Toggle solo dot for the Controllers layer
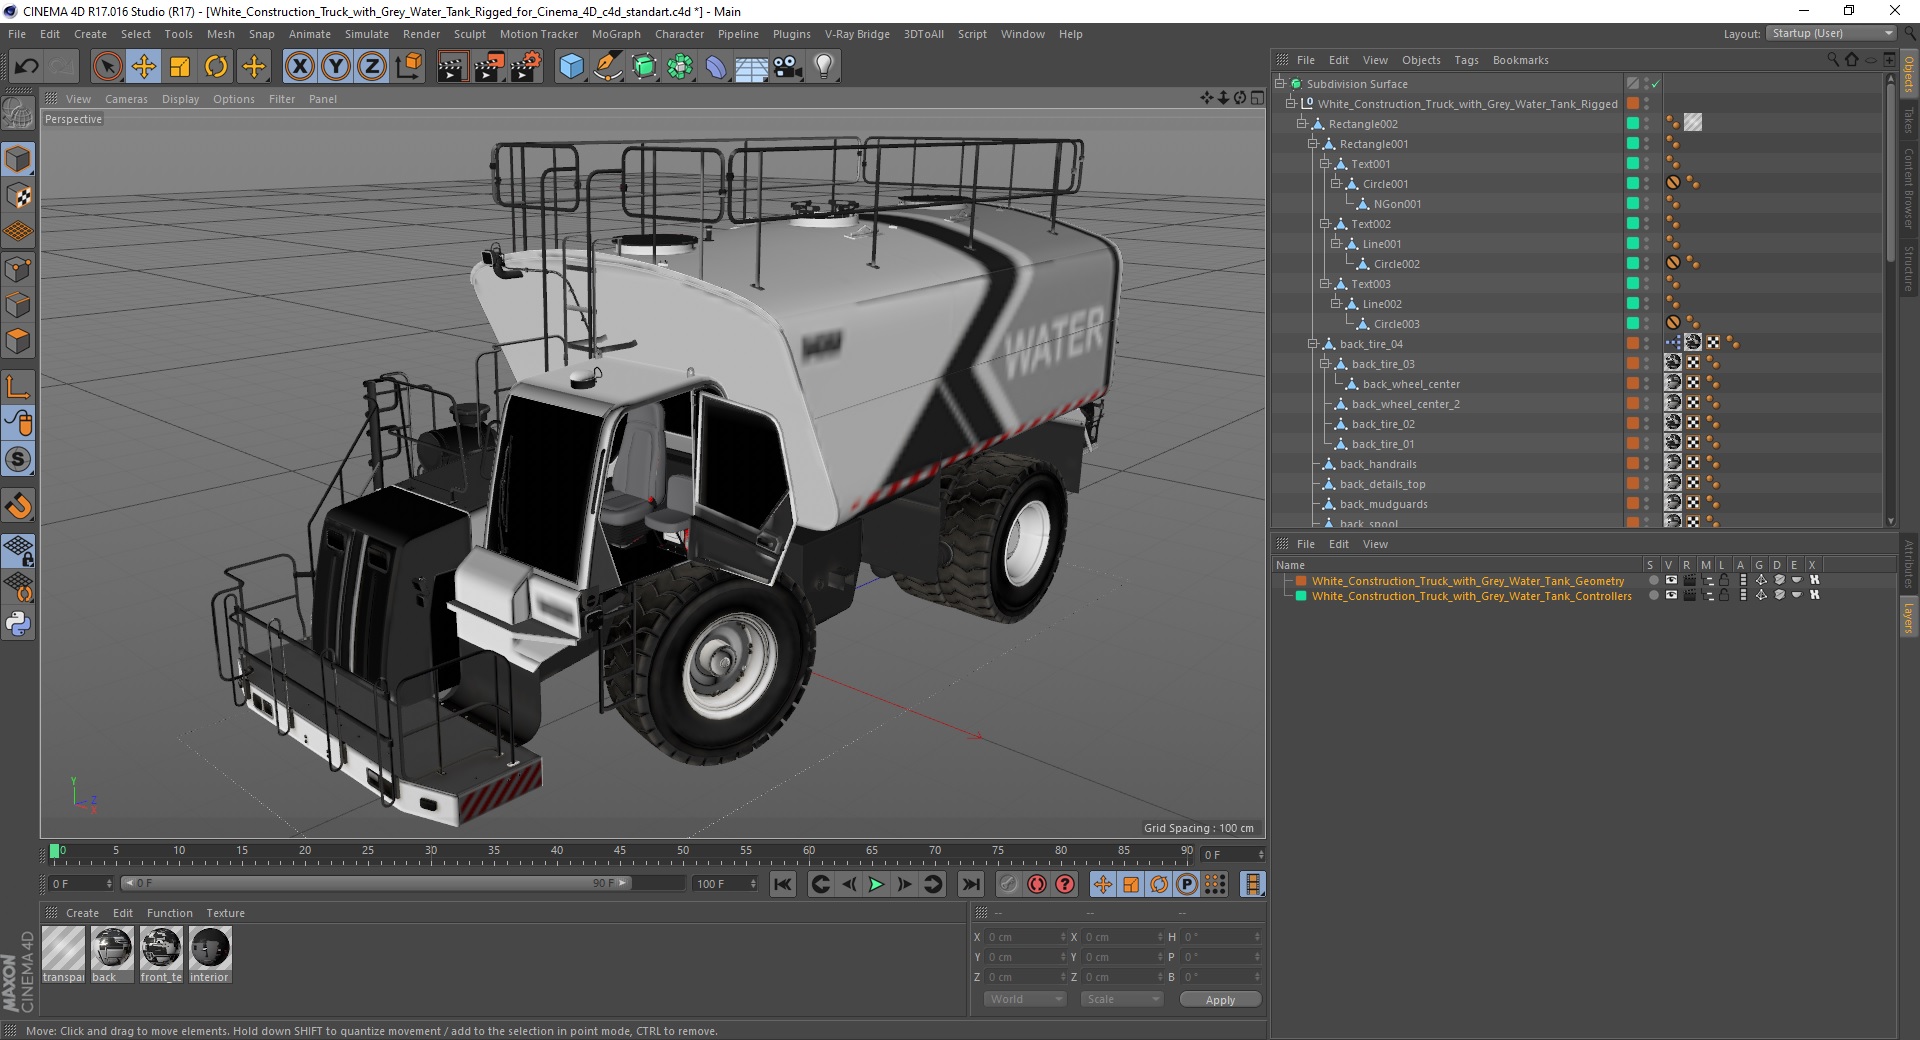The height and width of the screenshot is (1040, 1920). point(1653,595)
